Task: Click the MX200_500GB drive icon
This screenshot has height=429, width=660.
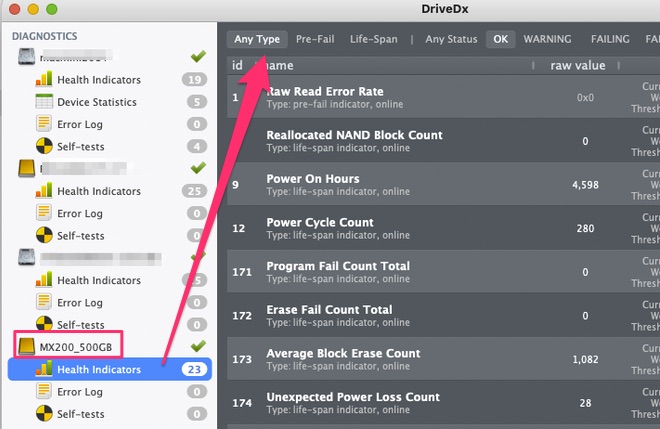Action: pos(26,347)
